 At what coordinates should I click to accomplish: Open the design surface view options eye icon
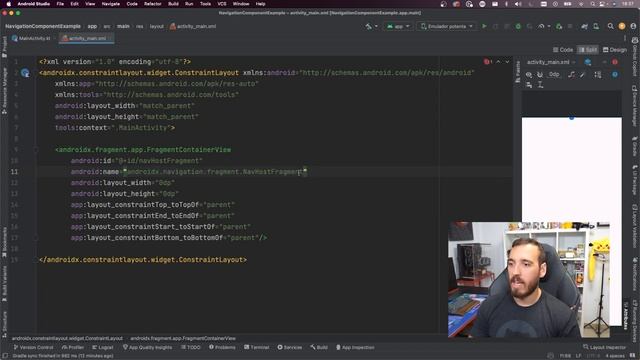[529, 75]
